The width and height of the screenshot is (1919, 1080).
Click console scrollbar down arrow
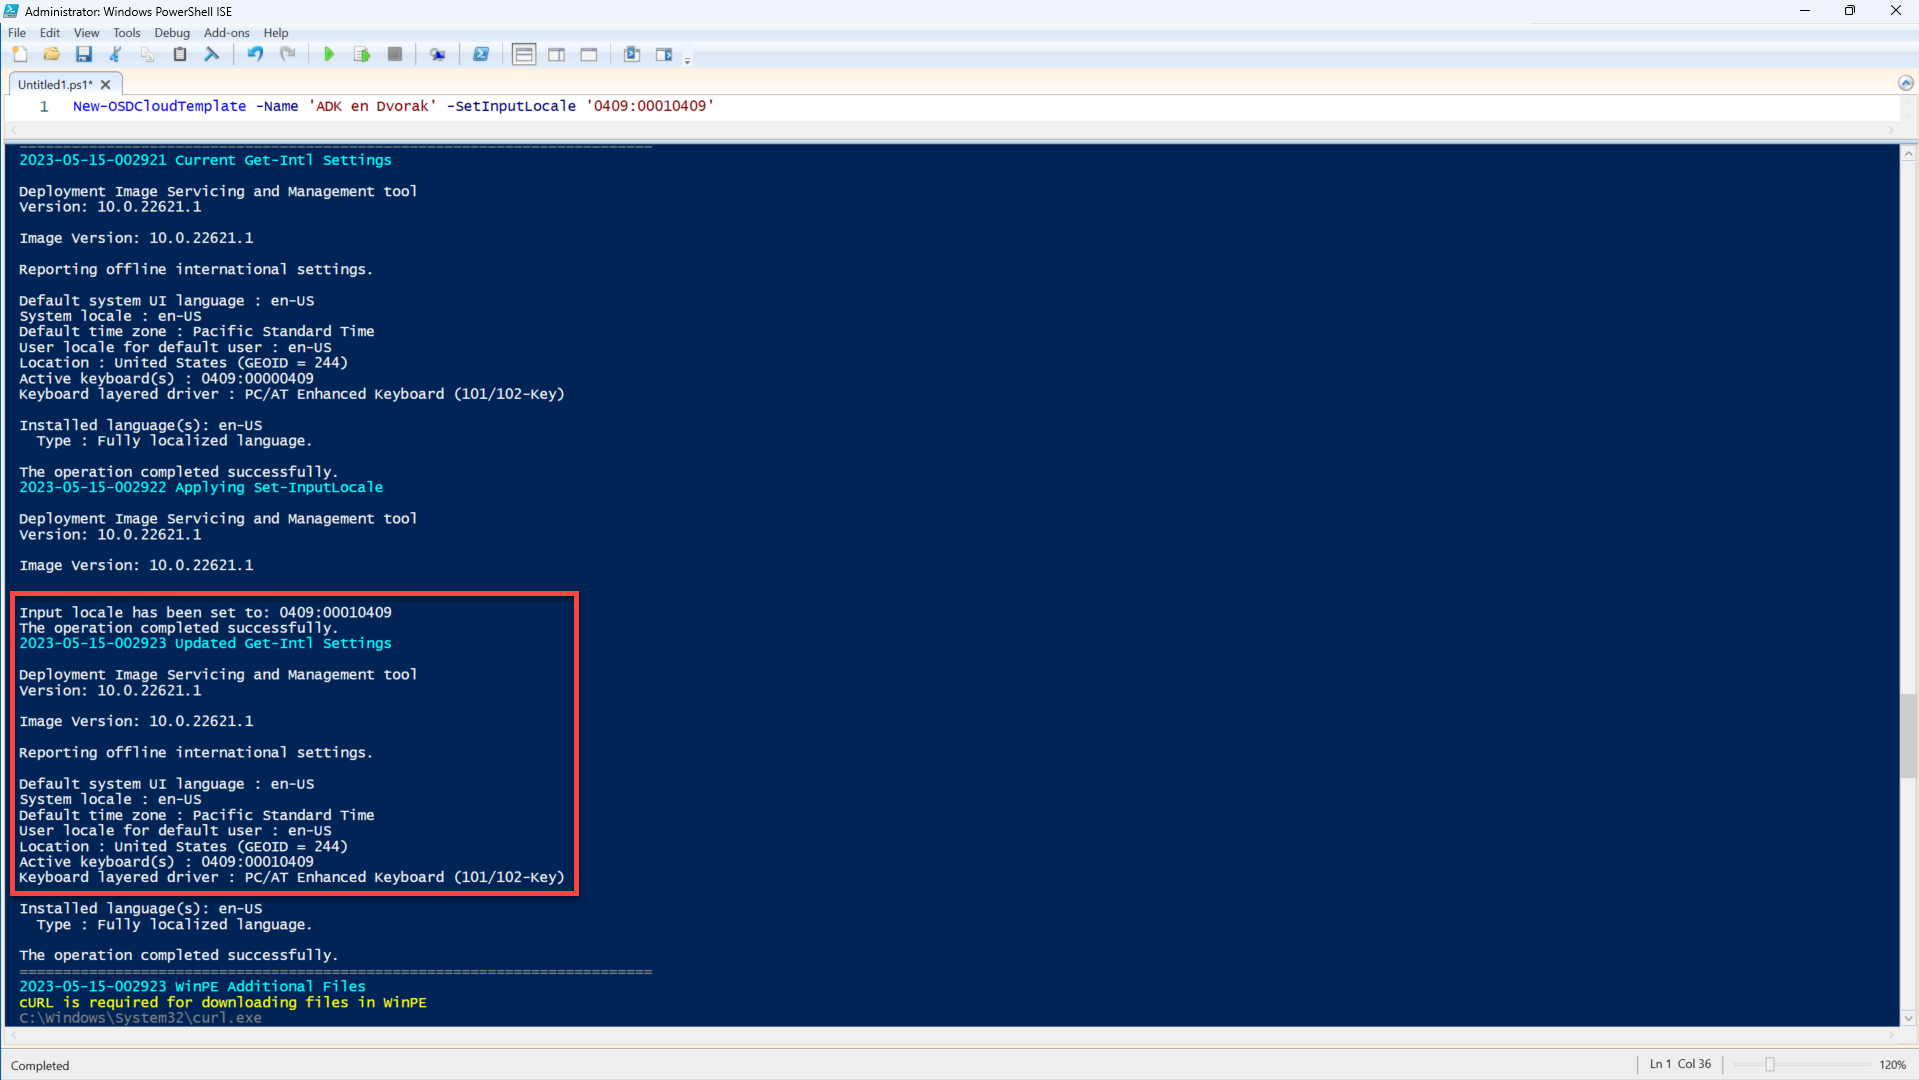point(1908,1018)
